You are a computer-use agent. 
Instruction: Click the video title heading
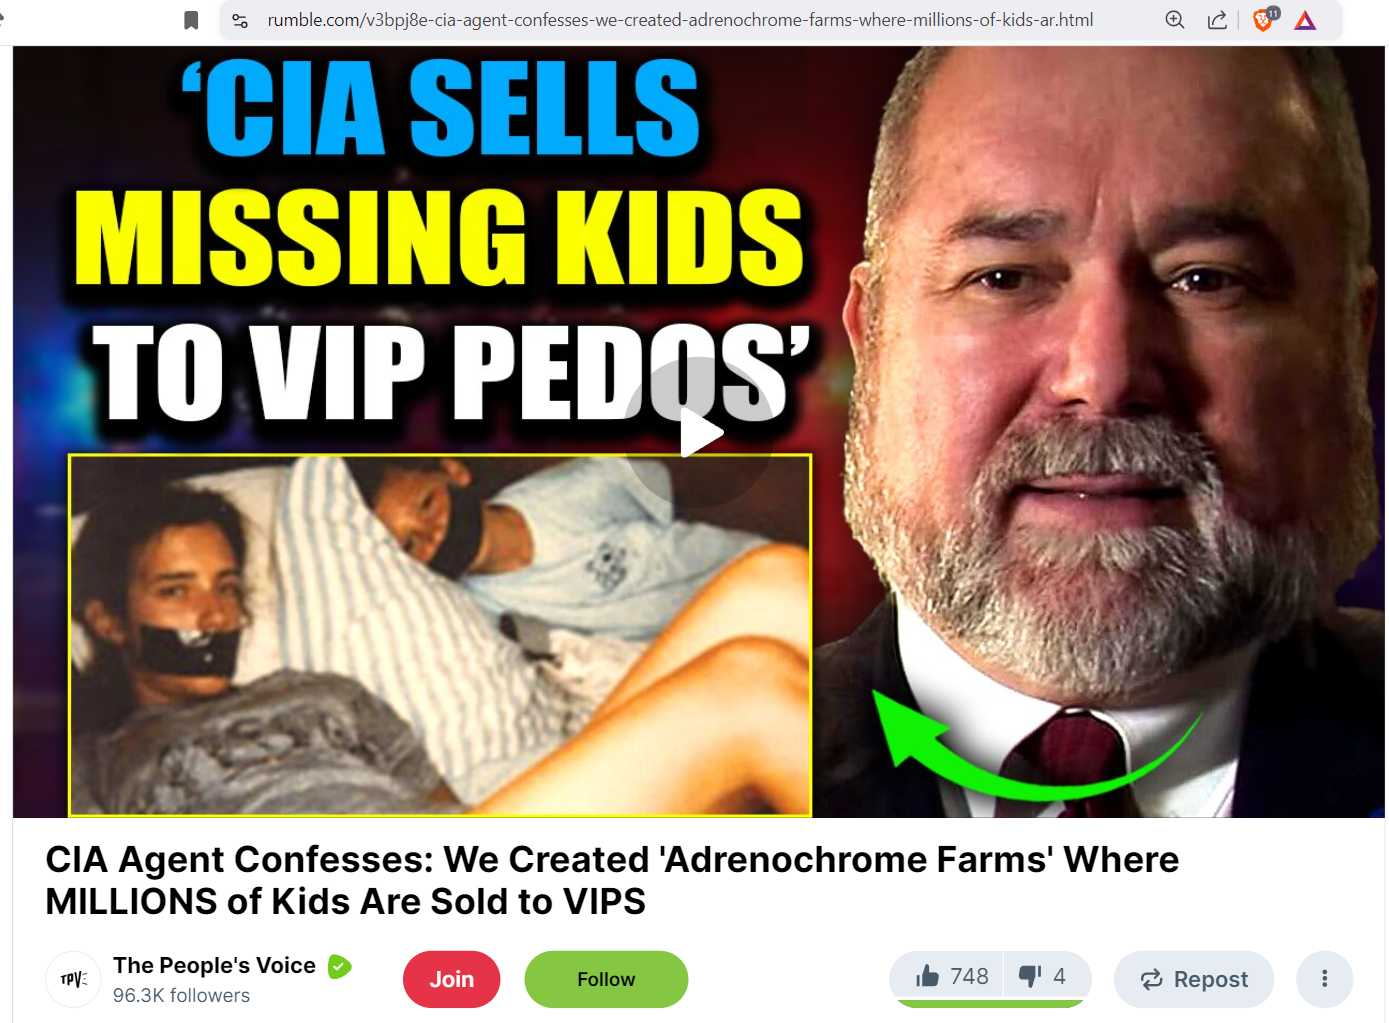tap(612, 880)
